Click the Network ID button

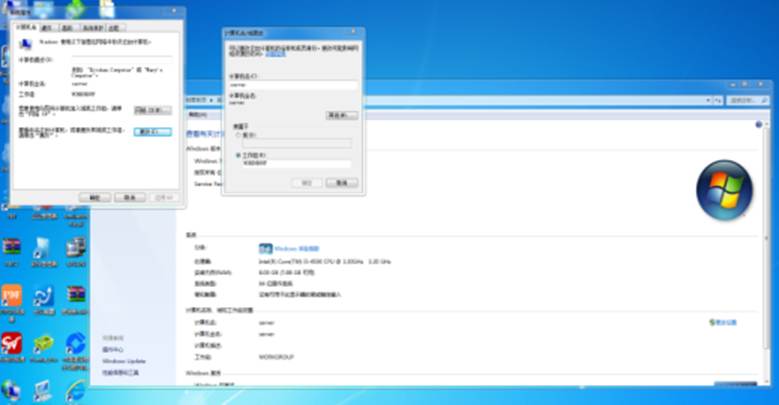153,109
